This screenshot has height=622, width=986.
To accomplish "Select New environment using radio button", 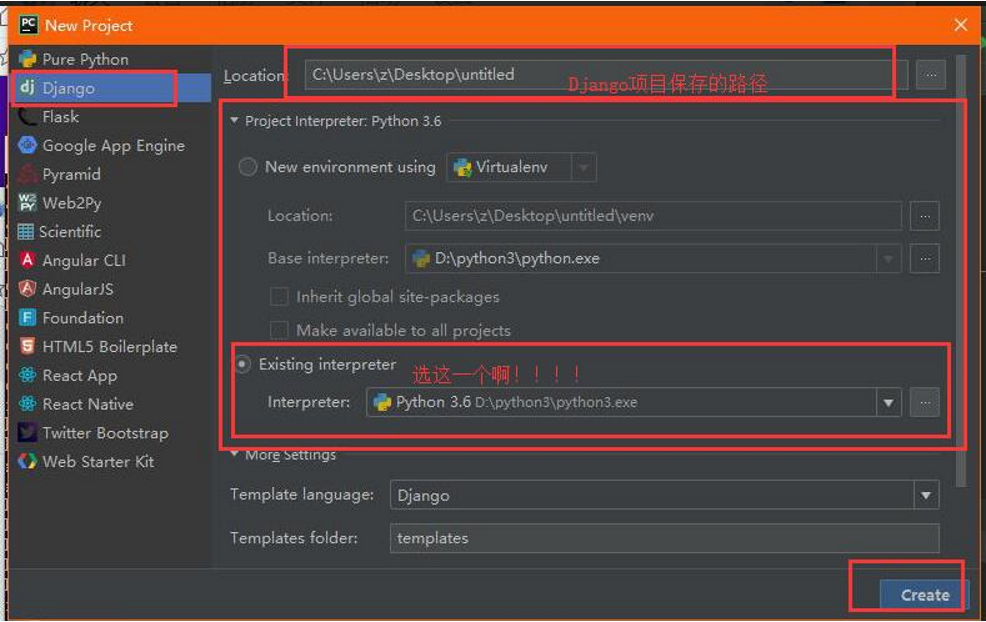I will [248, 167].
